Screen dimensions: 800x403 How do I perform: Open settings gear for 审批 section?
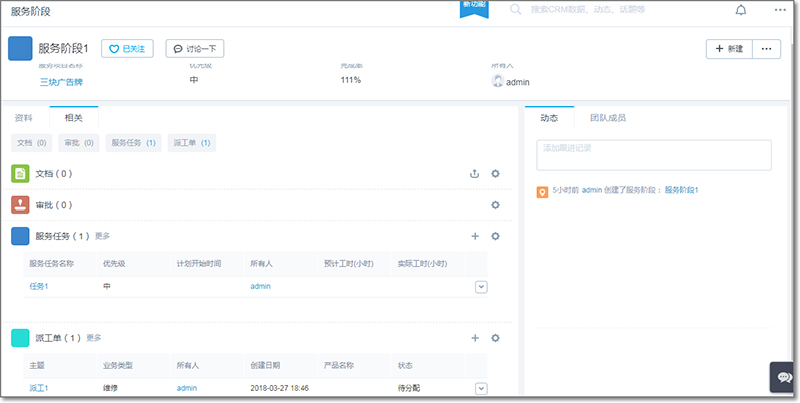(x=495, y=205)
